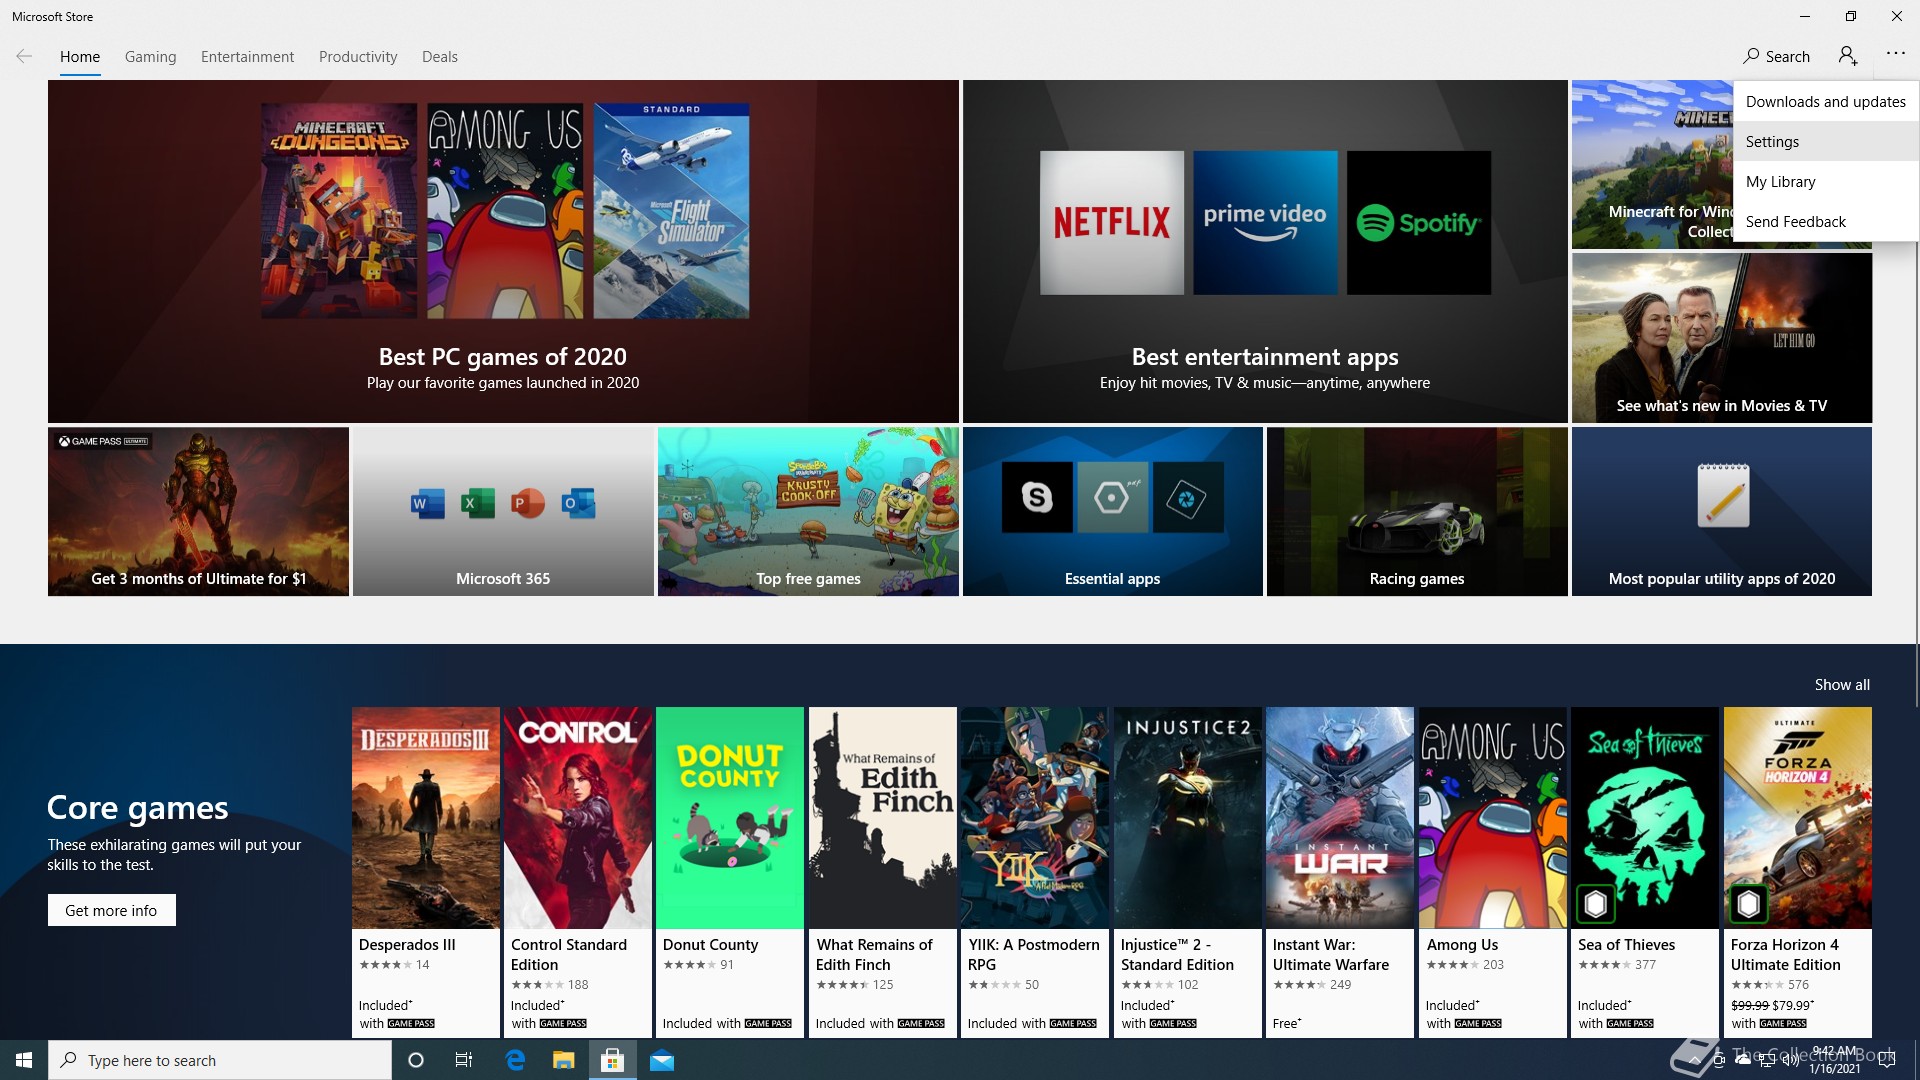Click the Outlook icon in Microsoft 365 tile
The image size is (1920, 1080).
click(577, 503)
